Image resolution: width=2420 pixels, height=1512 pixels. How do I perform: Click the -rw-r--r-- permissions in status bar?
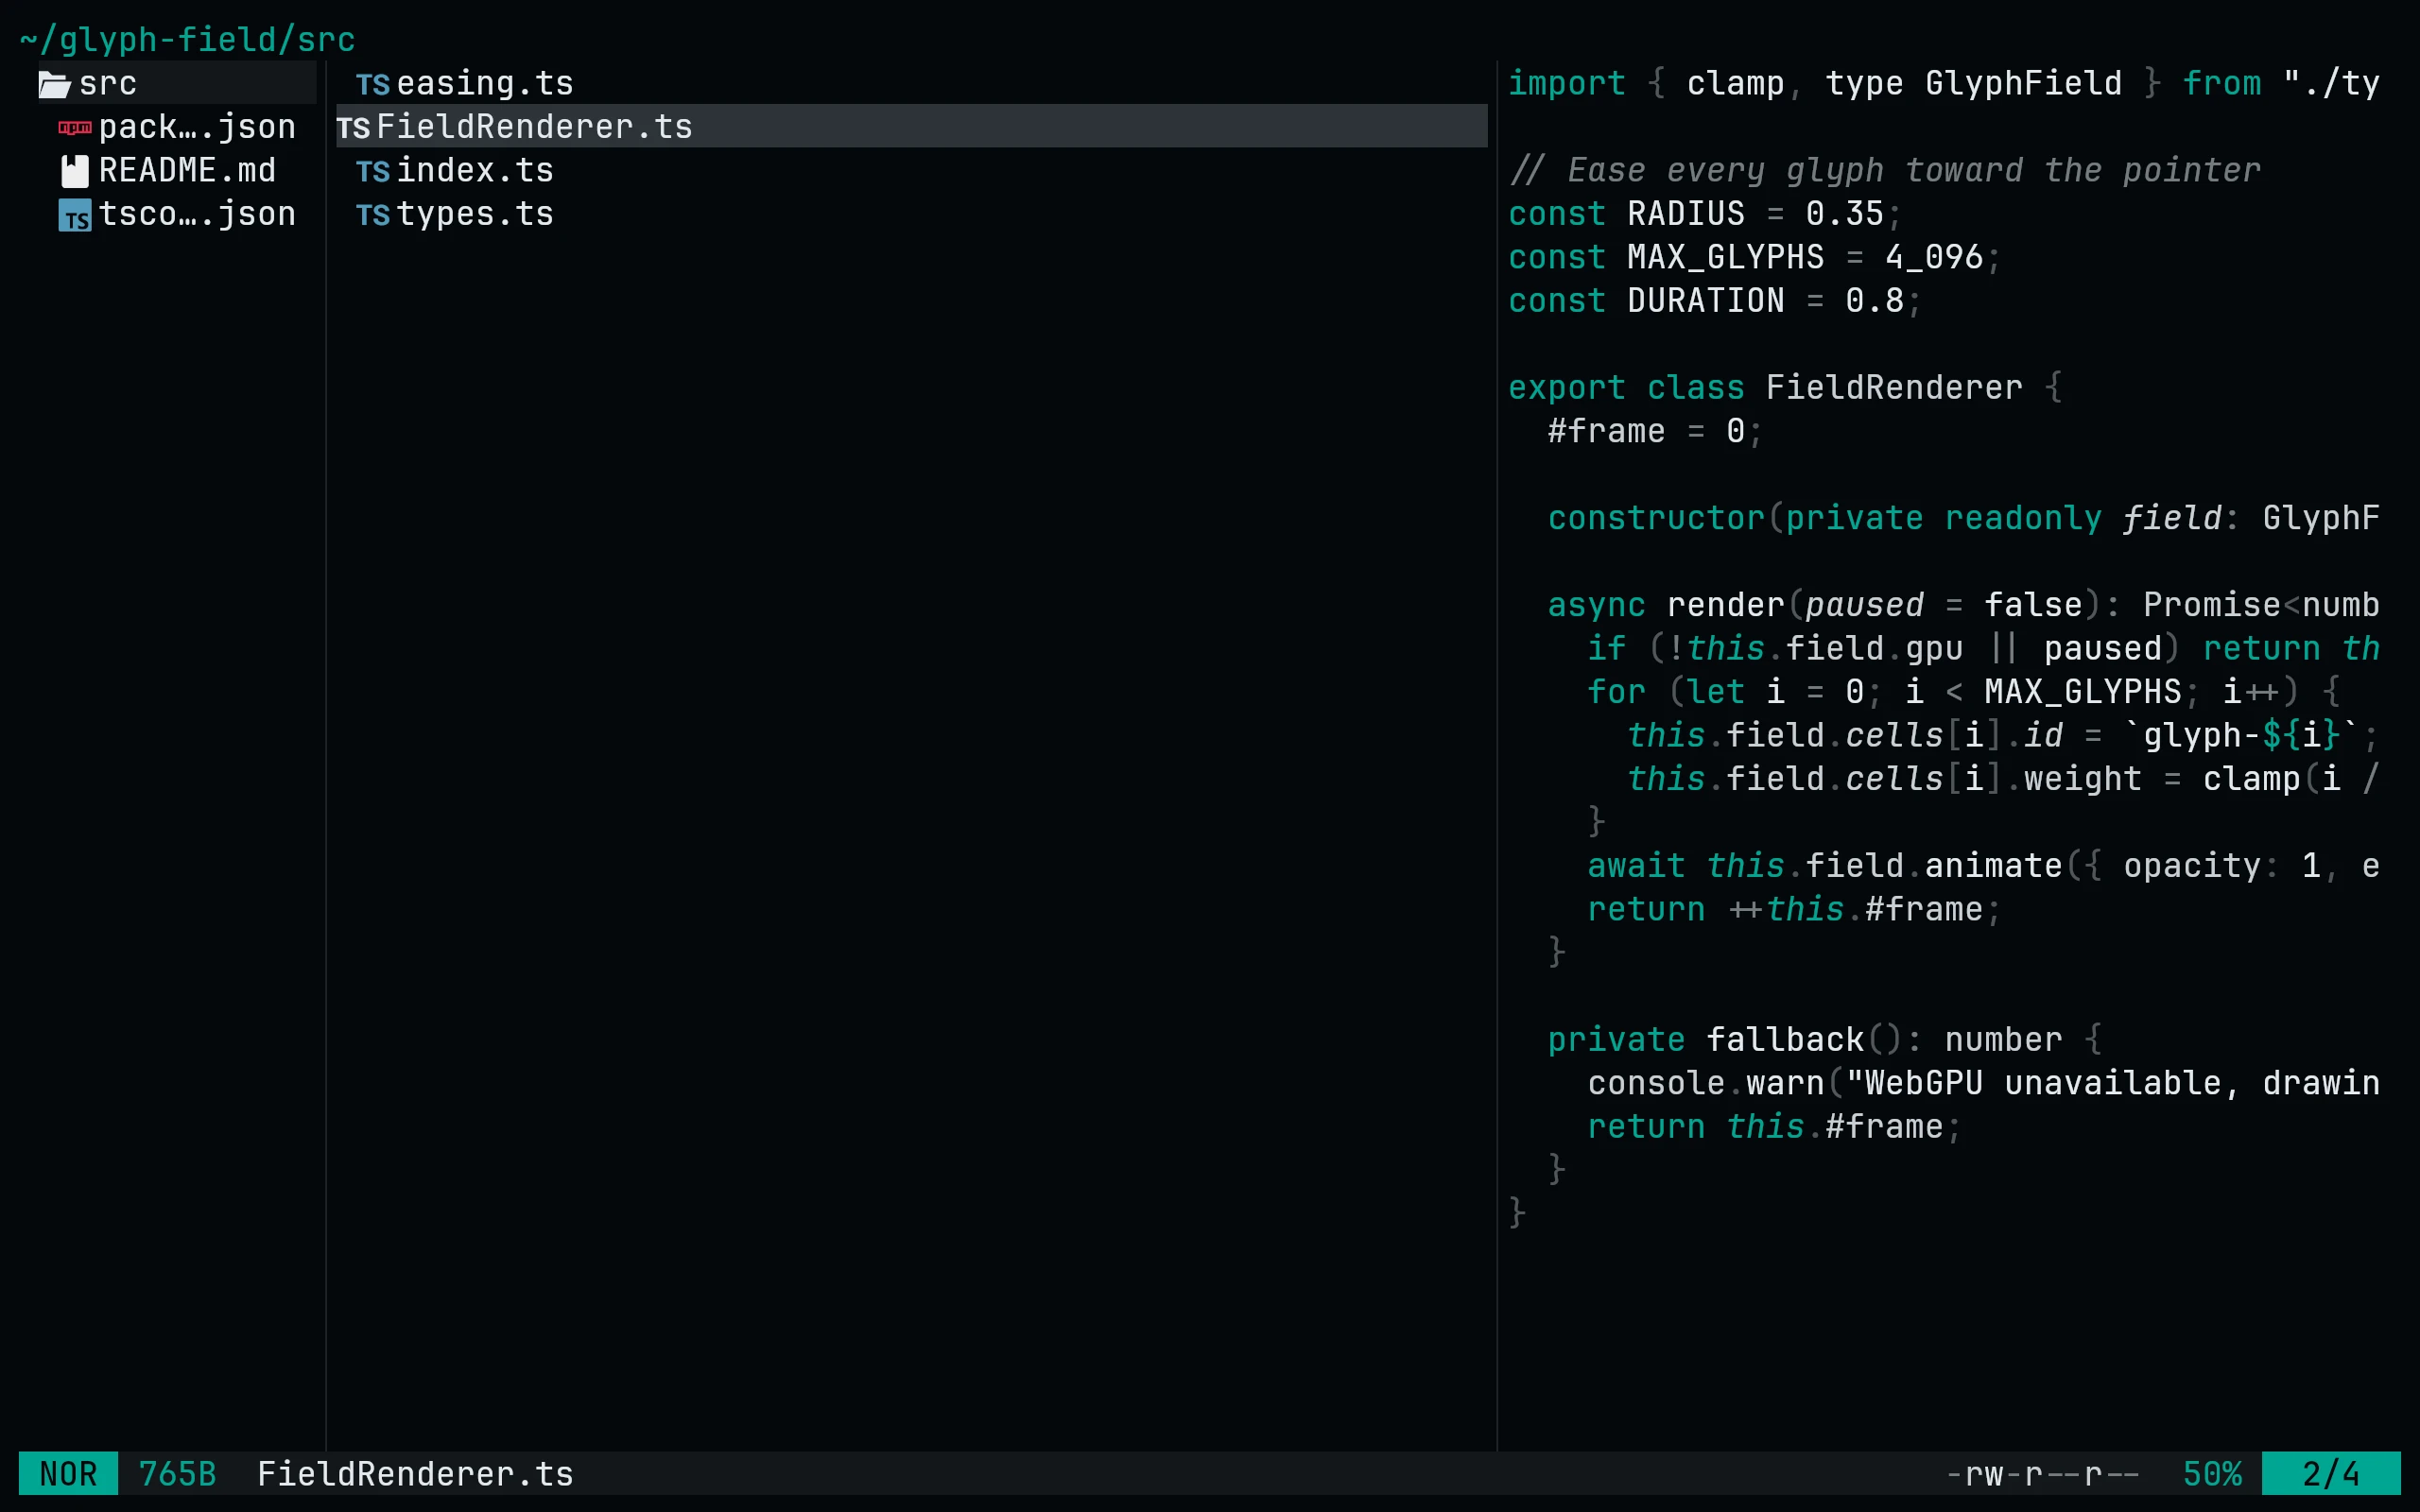coord(2041,1474)
